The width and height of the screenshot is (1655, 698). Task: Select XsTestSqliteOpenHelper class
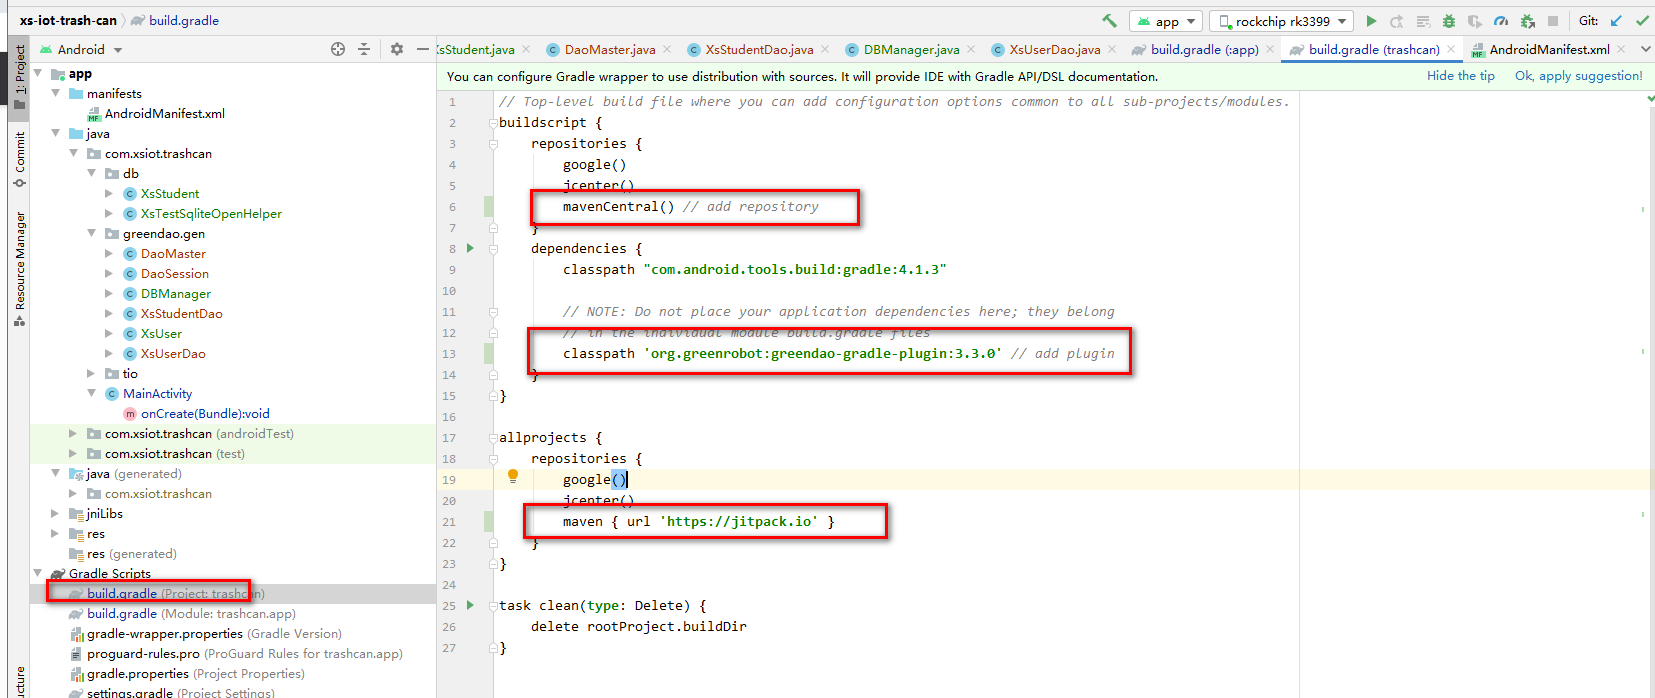tap(202, 213)
